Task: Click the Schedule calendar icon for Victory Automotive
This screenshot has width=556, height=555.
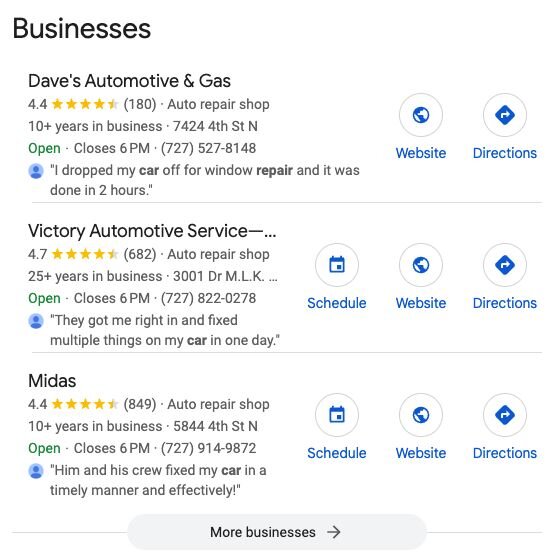Action: pyautogui.click(x=337, y=265)
